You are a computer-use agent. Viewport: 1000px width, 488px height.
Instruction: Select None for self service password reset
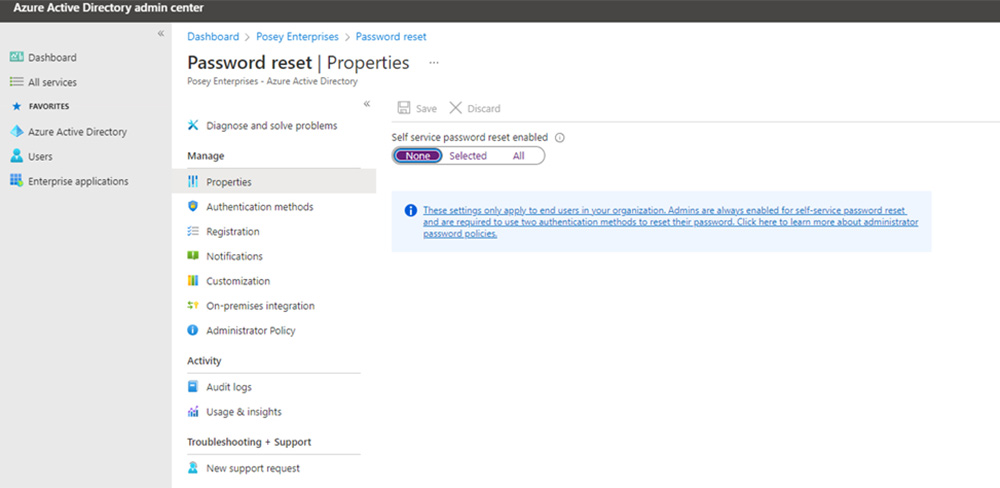point(418,156)
